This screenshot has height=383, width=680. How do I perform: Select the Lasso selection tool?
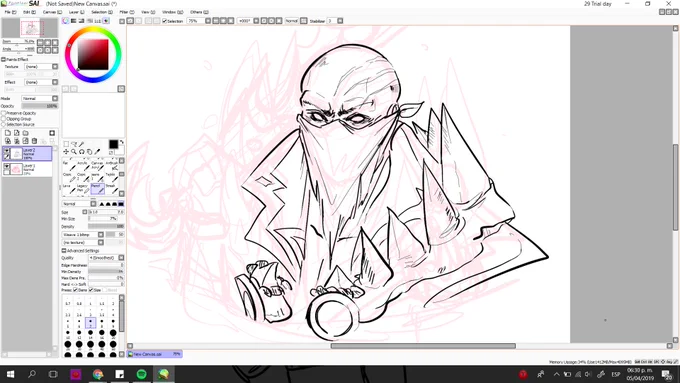coord(74,144)
